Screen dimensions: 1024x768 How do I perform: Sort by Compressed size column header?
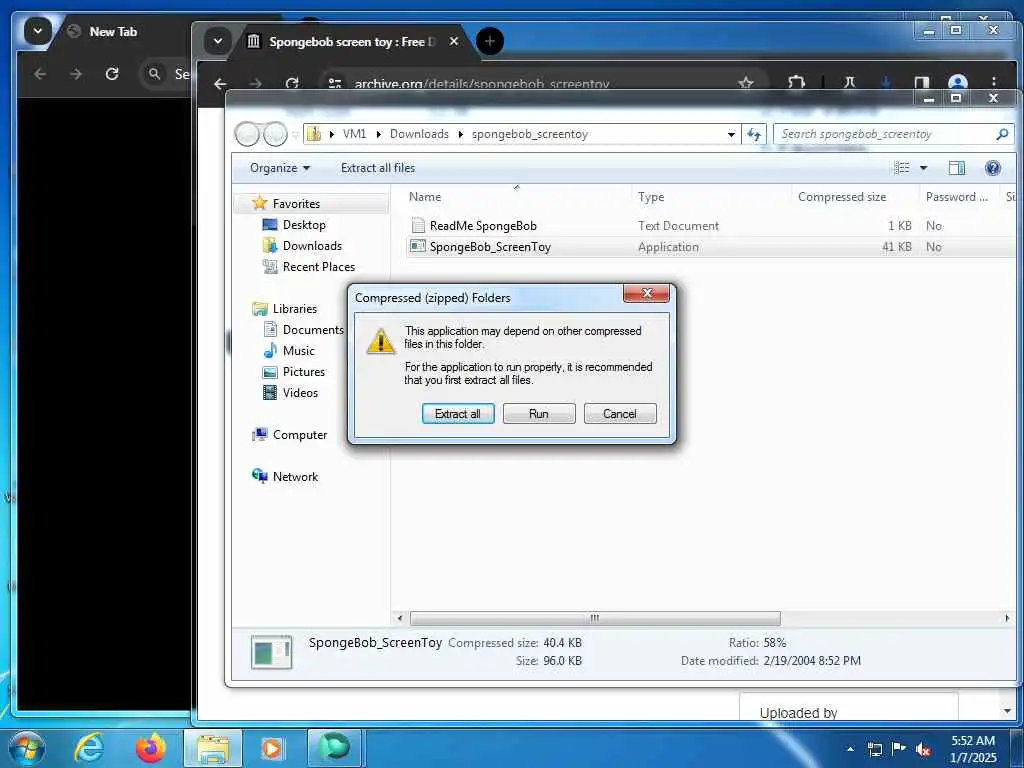(842, 197)
